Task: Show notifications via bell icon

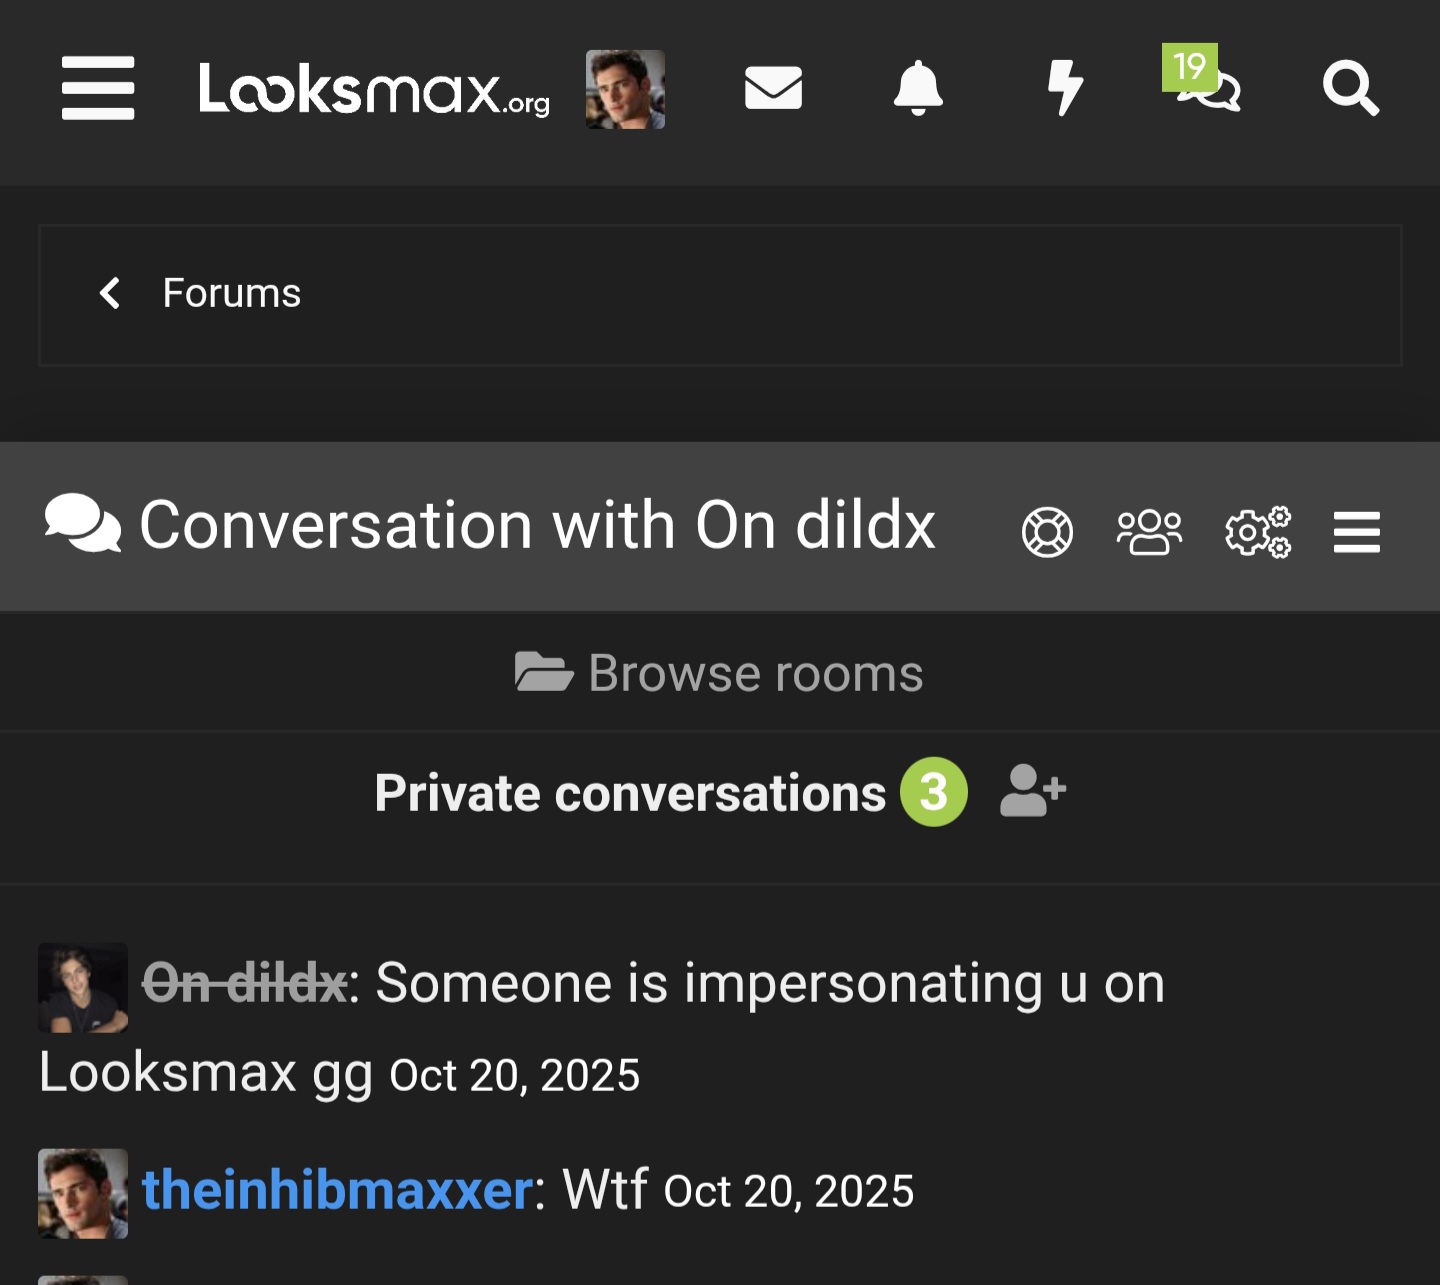Action: click(918, 88)
